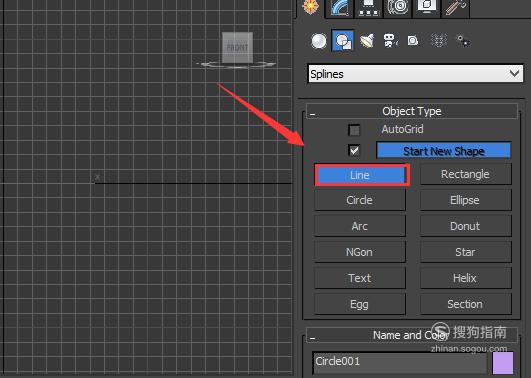Activate the Circle spline tool
Image resolution: width=531 pixels, height=378 pixels.
(360, 200)
